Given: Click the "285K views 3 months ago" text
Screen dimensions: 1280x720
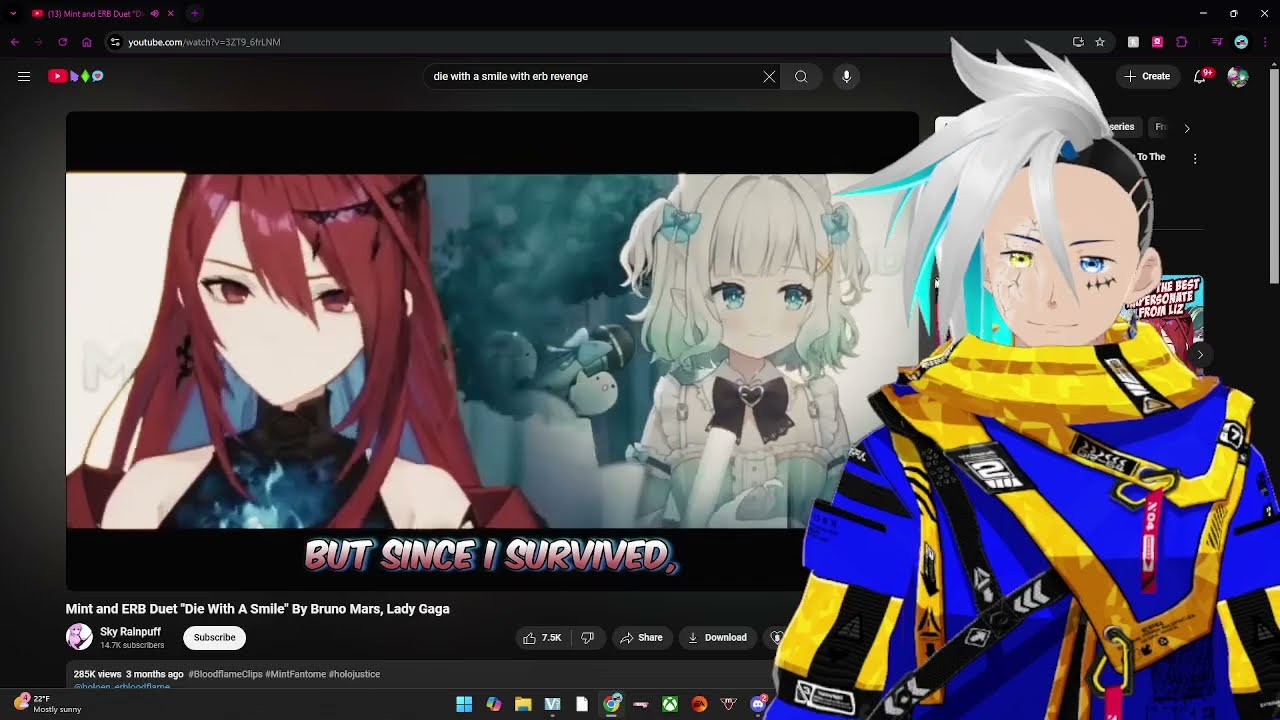Looking at the screenshot, I should coord(128,674).
